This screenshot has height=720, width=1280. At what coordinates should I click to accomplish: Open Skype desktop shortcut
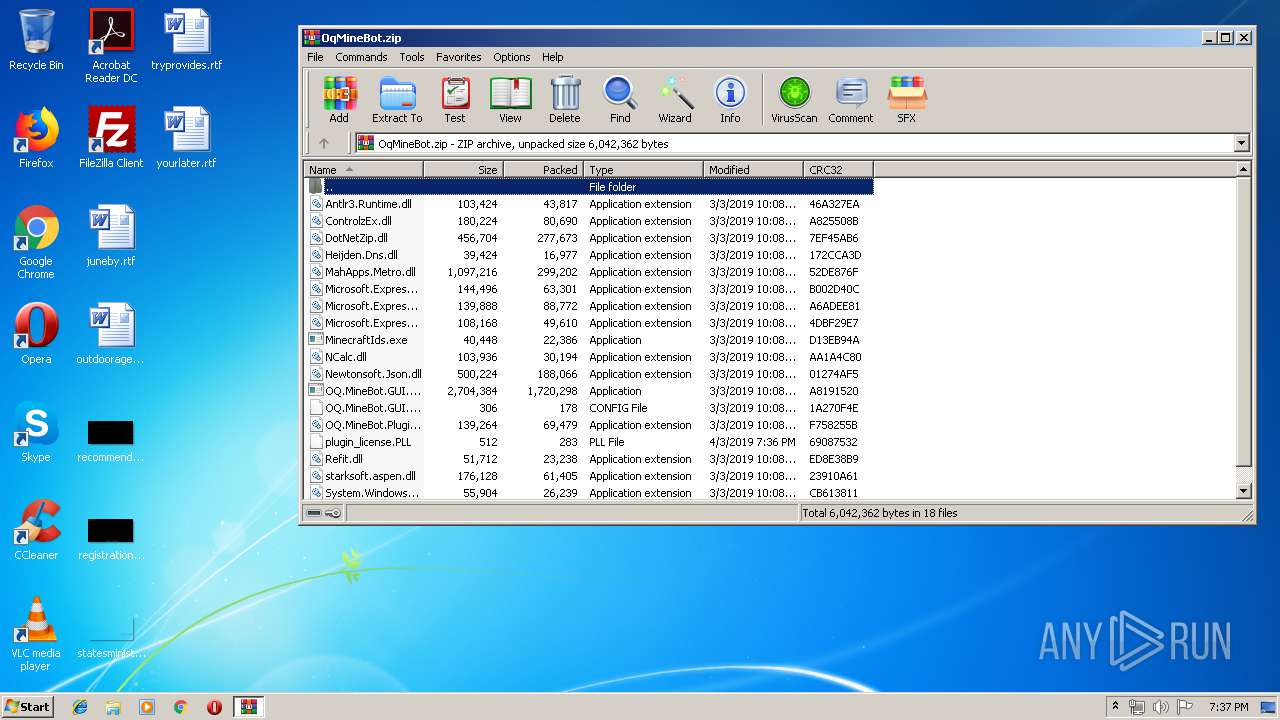click(x=36, y=432)
